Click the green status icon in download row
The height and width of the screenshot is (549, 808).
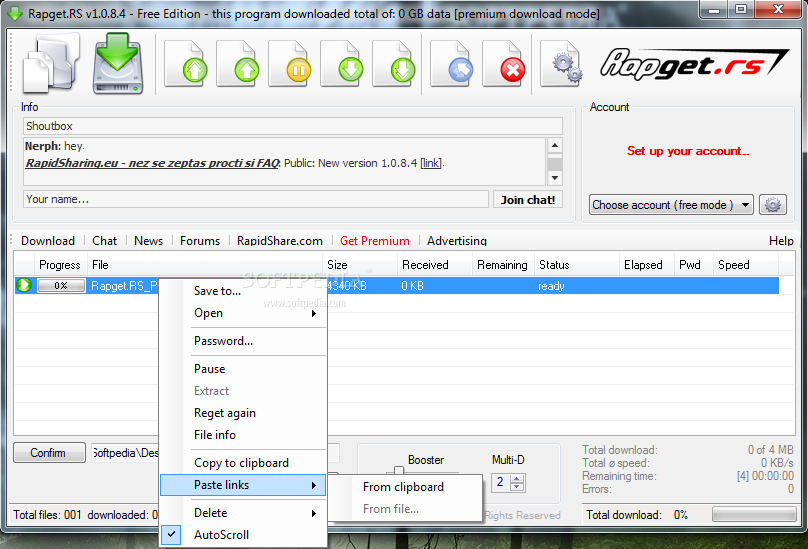pyautogui.click(x=24, y=285)
